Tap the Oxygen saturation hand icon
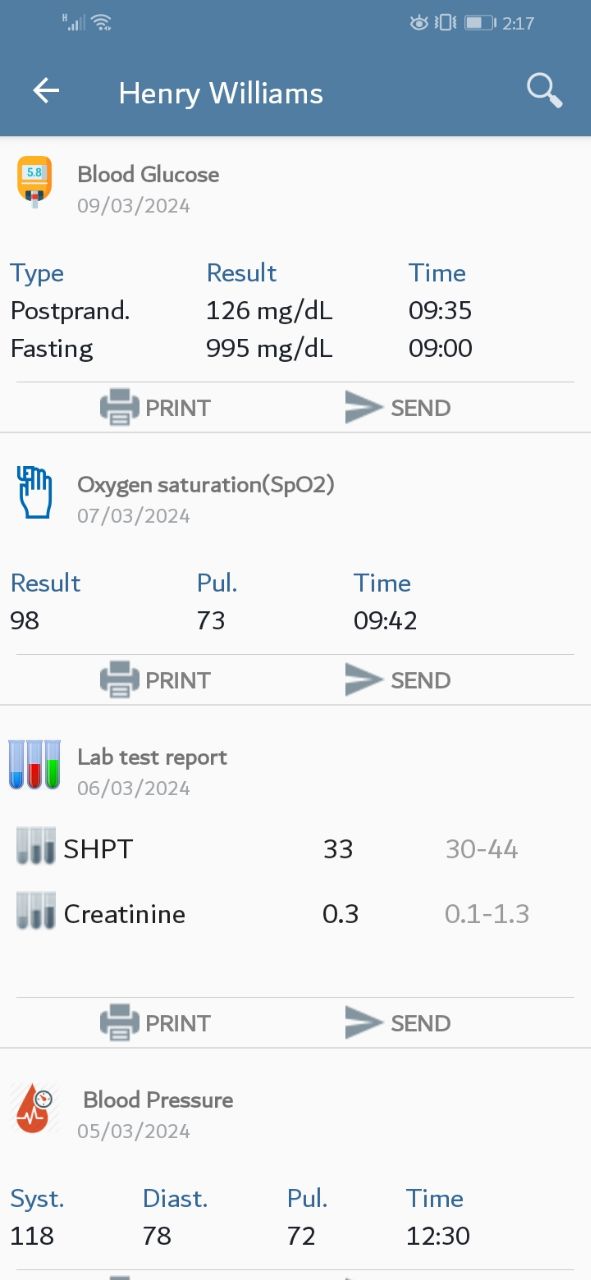The width and height of the screenshot is (591, 1280). click(x=35, y=493)
